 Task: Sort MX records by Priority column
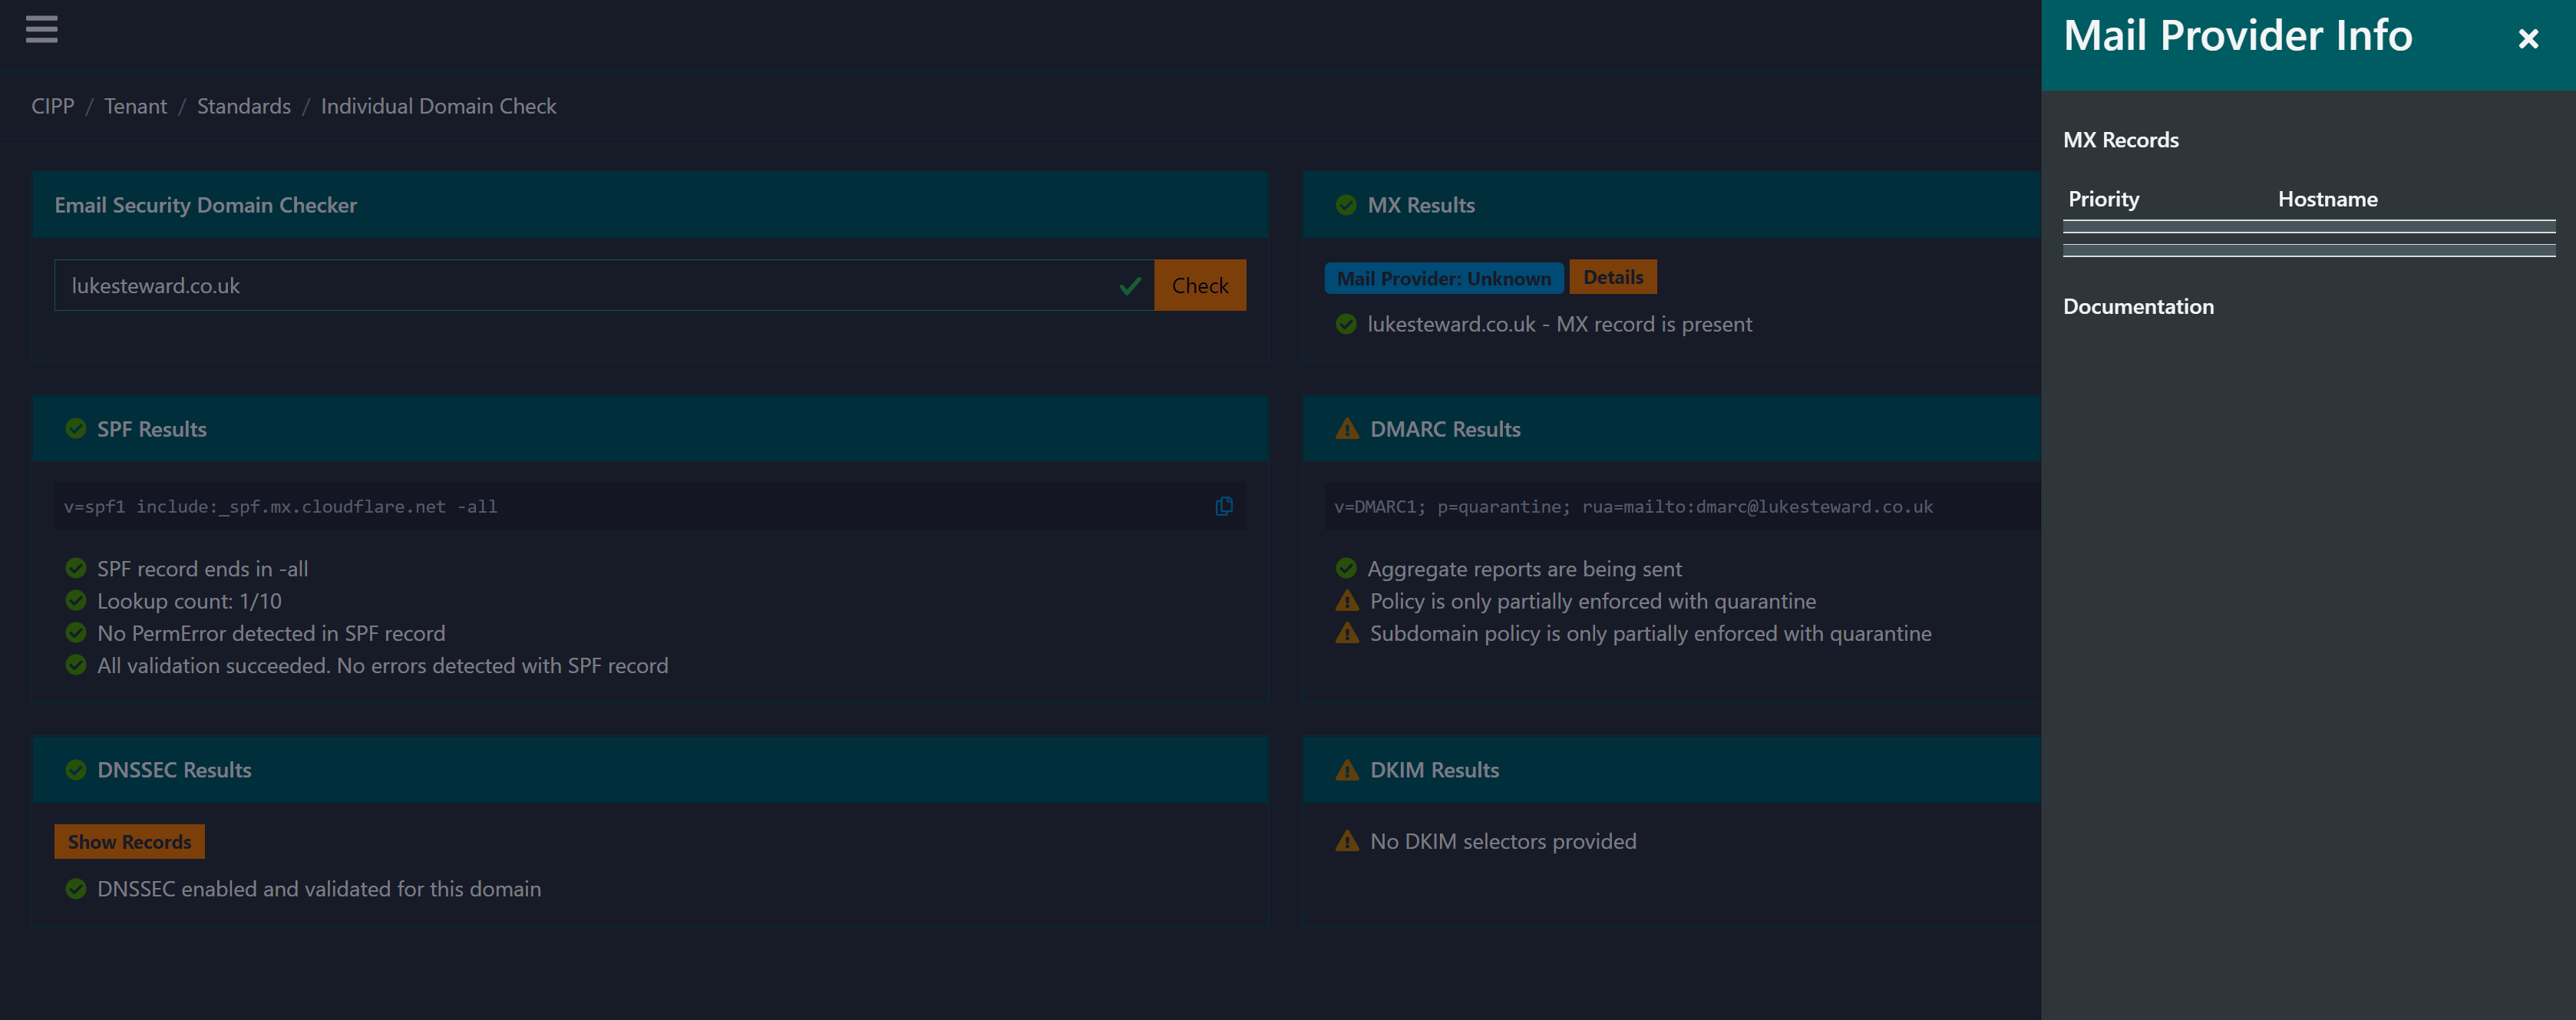2103,199
